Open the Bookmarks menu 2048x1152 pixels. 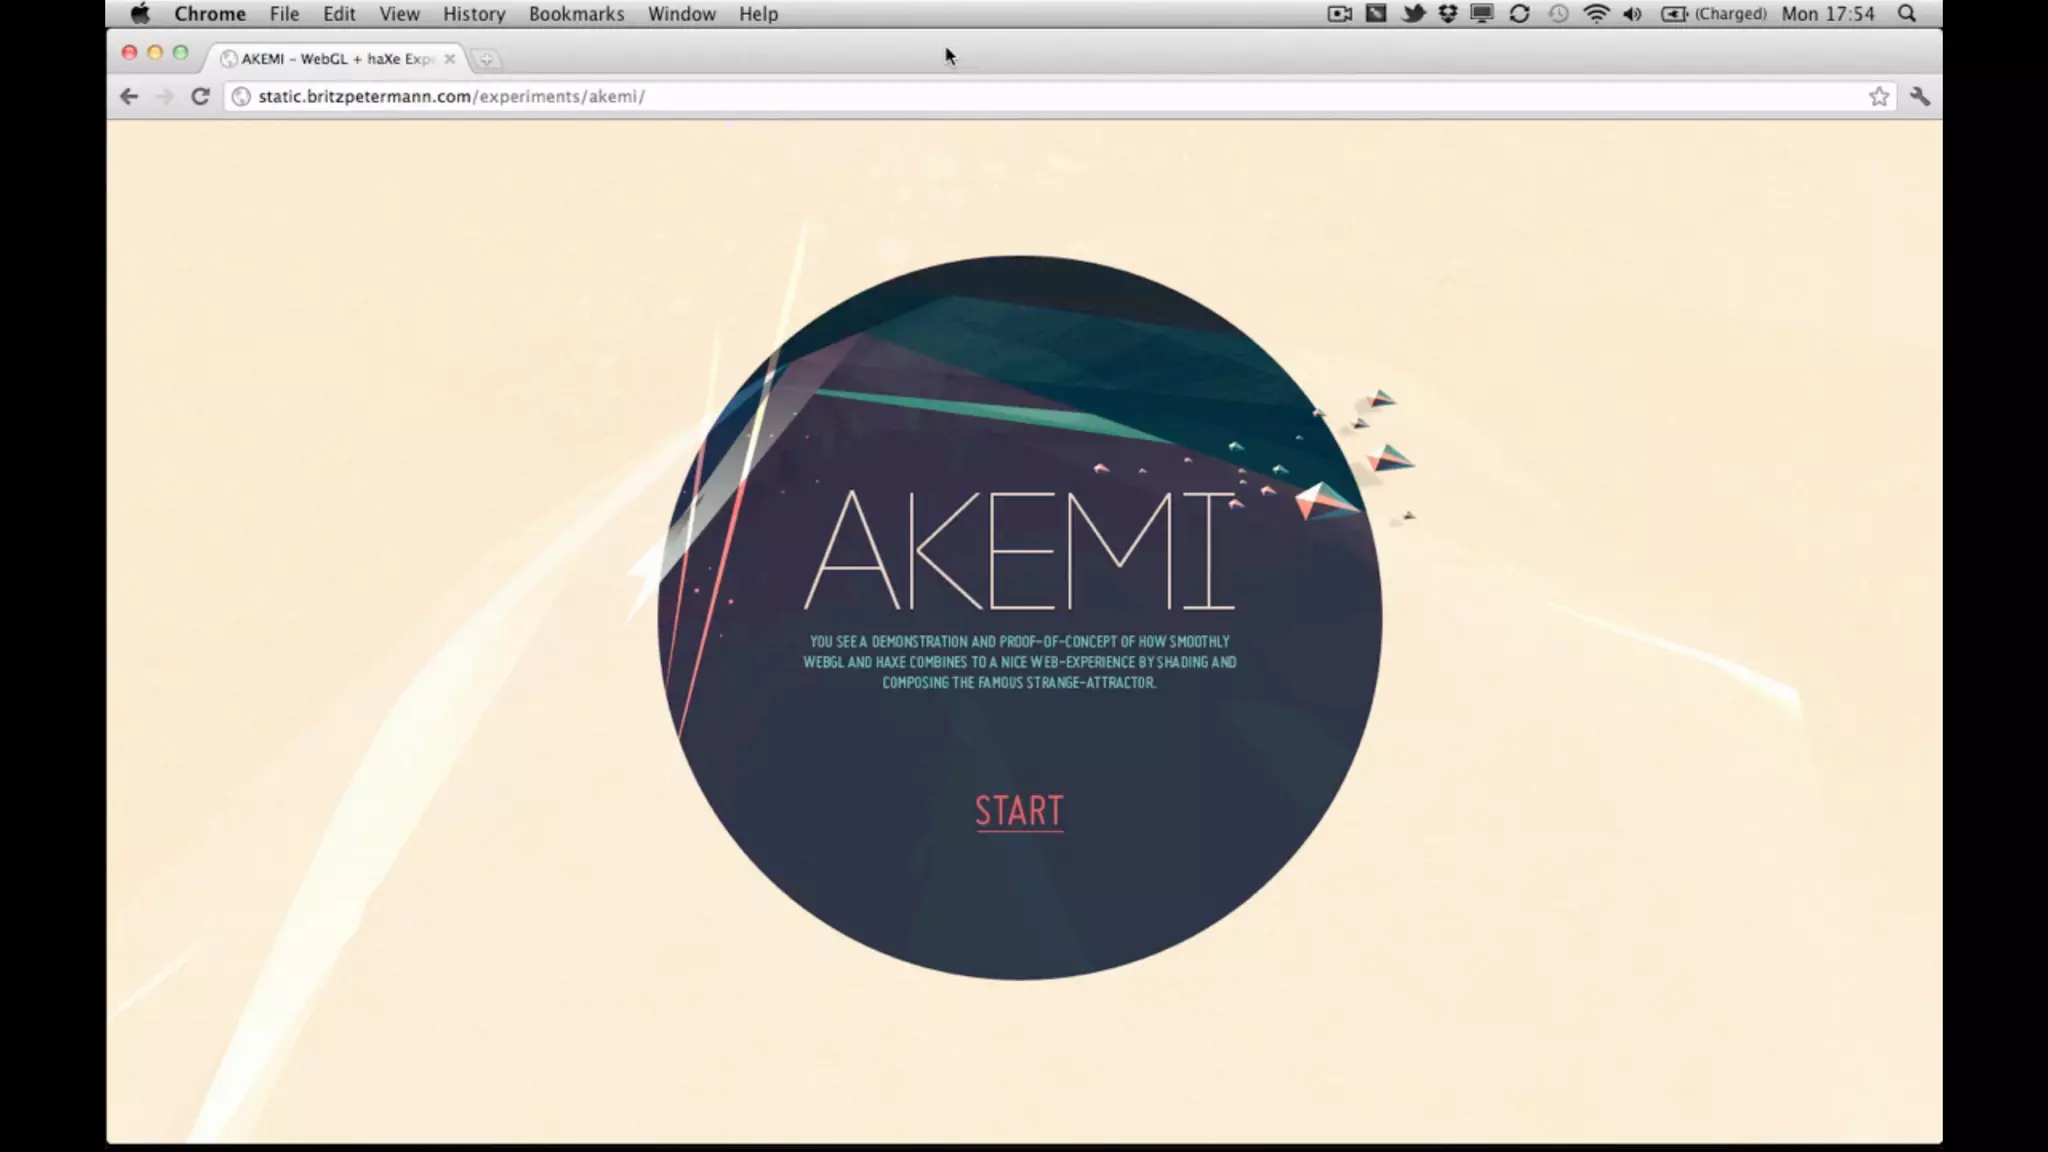tap(576, 14)
